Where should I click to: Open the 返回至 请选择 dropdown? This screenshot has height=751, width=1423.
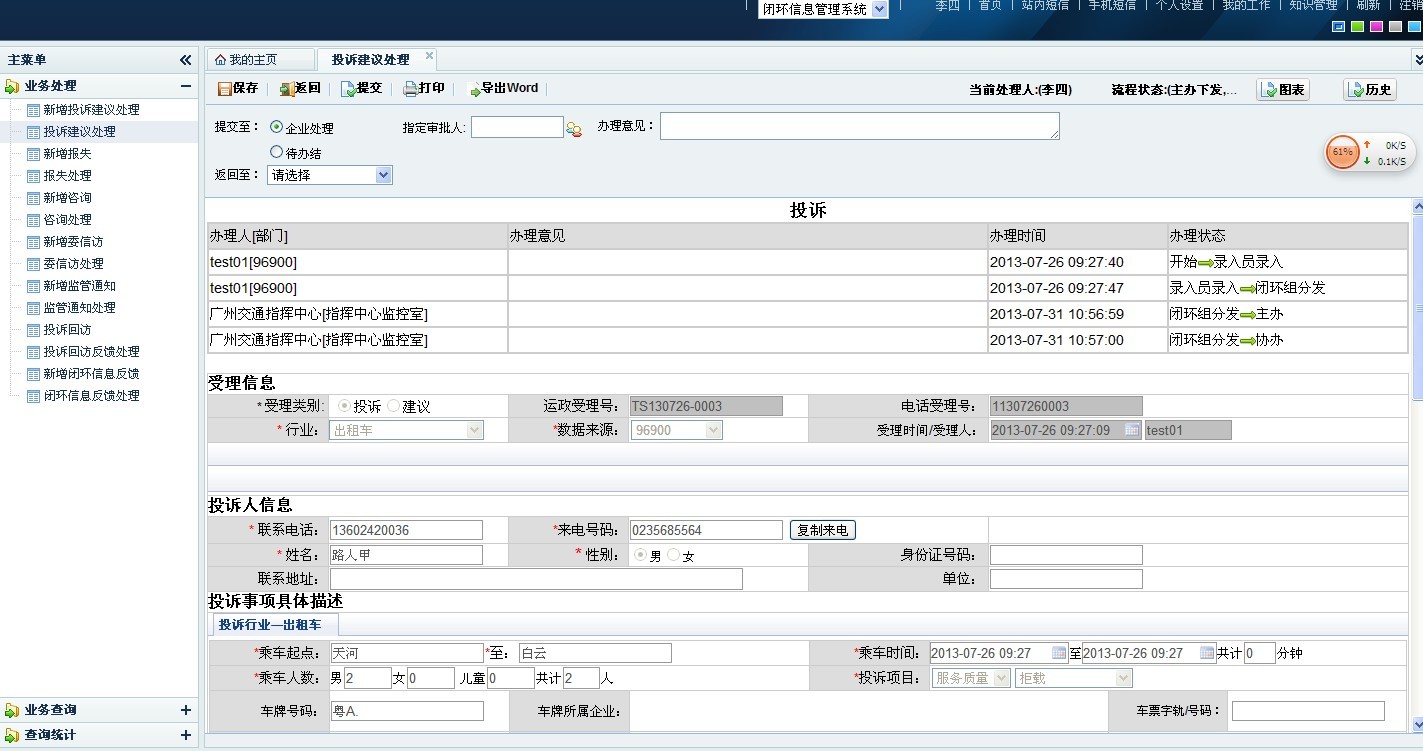point(330,175)
